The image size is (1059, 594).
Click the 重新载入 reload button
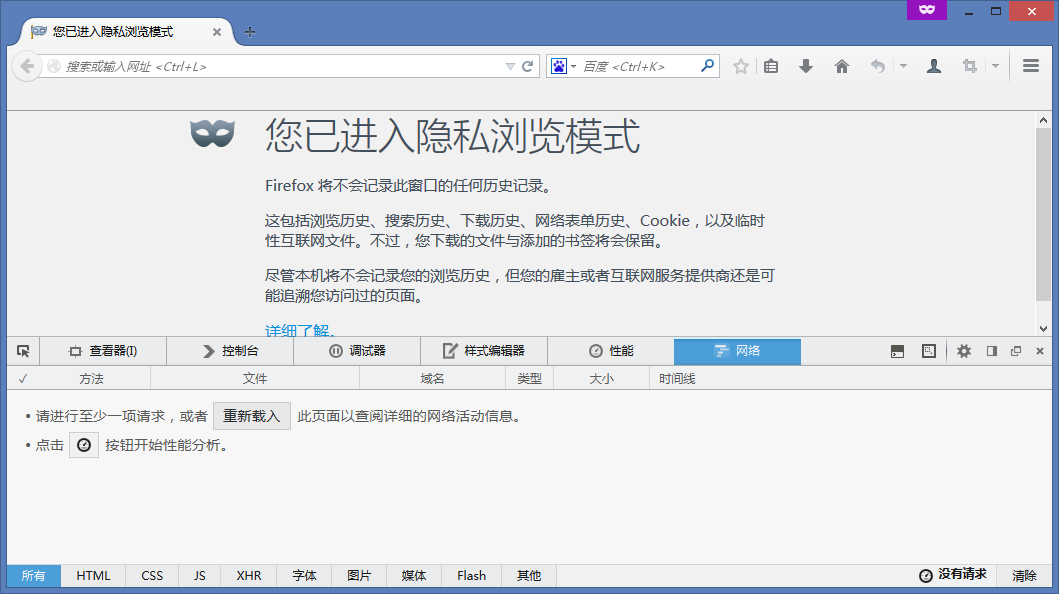251,416
